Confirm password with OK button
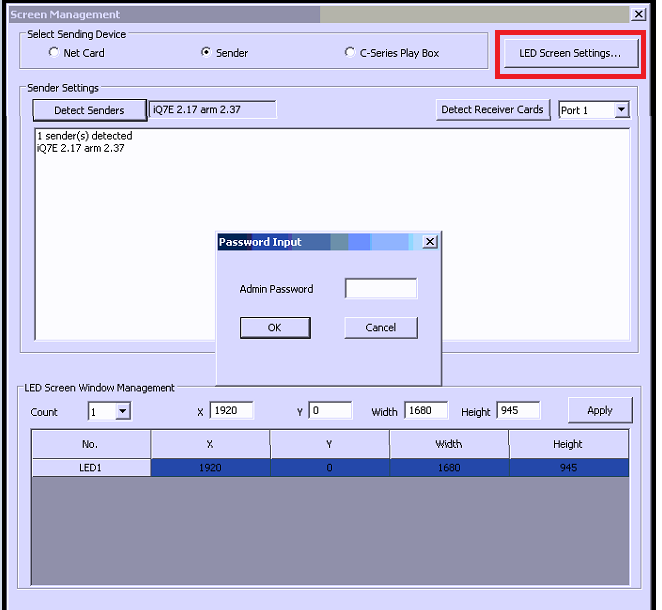Screen dimensions: 662x610 coord(275,328)
